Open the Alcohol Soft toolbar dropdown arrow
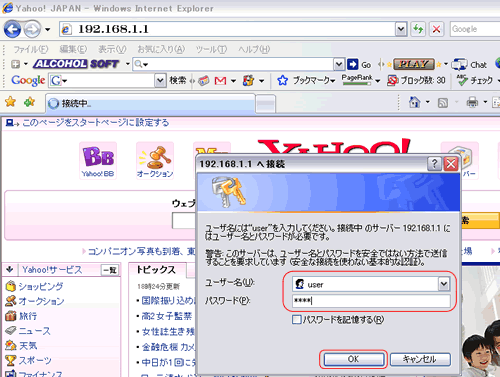500x377 pixels. point(127,64)
